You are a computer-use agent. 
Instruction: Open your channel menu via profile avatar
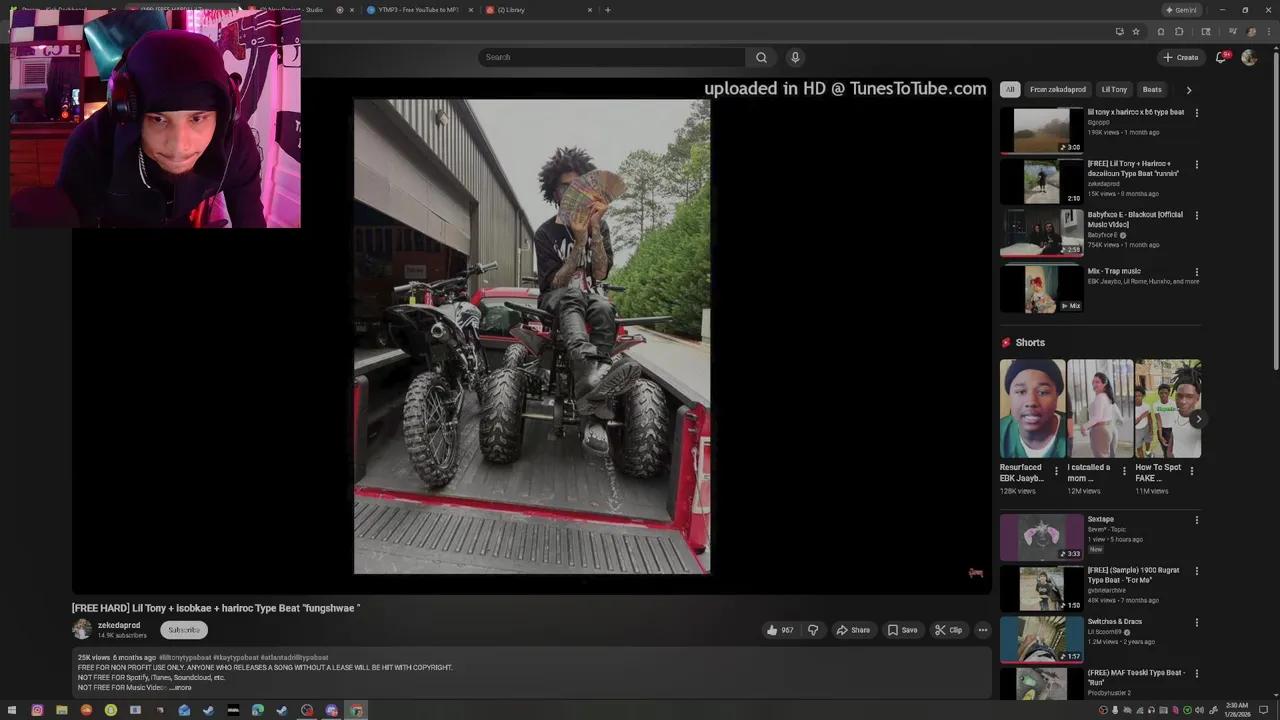click(x=1249, y=57)
